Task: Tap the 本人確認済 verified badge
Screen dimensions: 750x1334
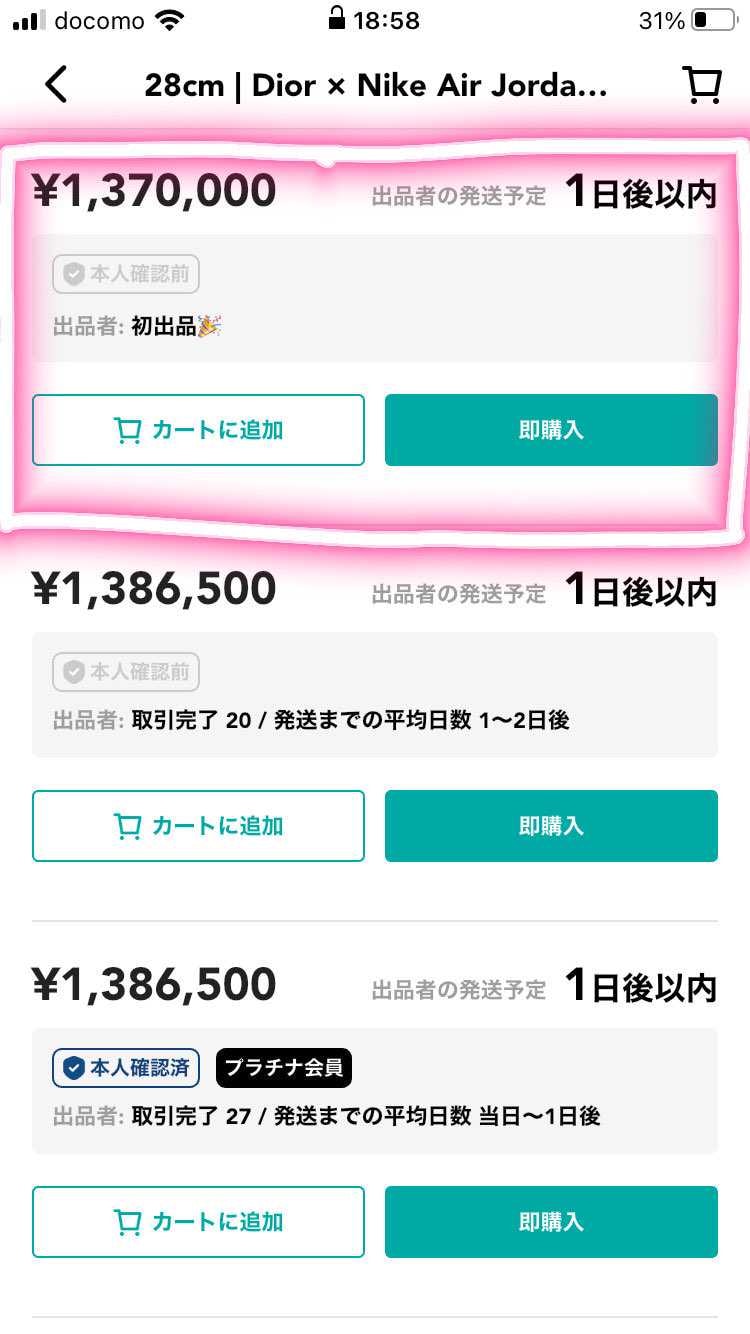Action: click(x=126, y=1068)
